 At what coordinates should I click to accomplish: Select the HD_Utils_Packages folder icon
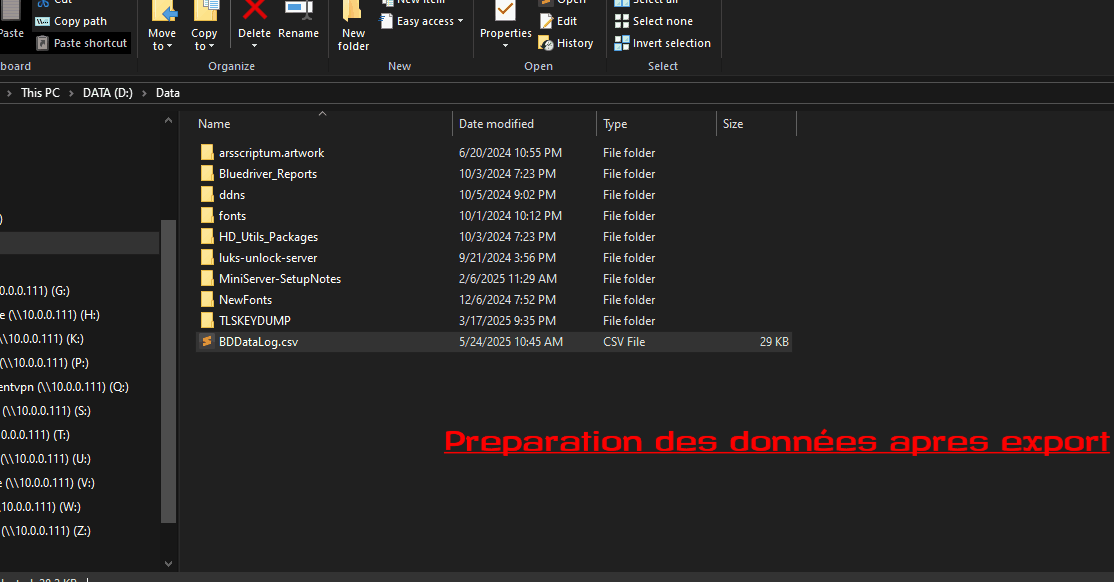(x=207, y=237)
